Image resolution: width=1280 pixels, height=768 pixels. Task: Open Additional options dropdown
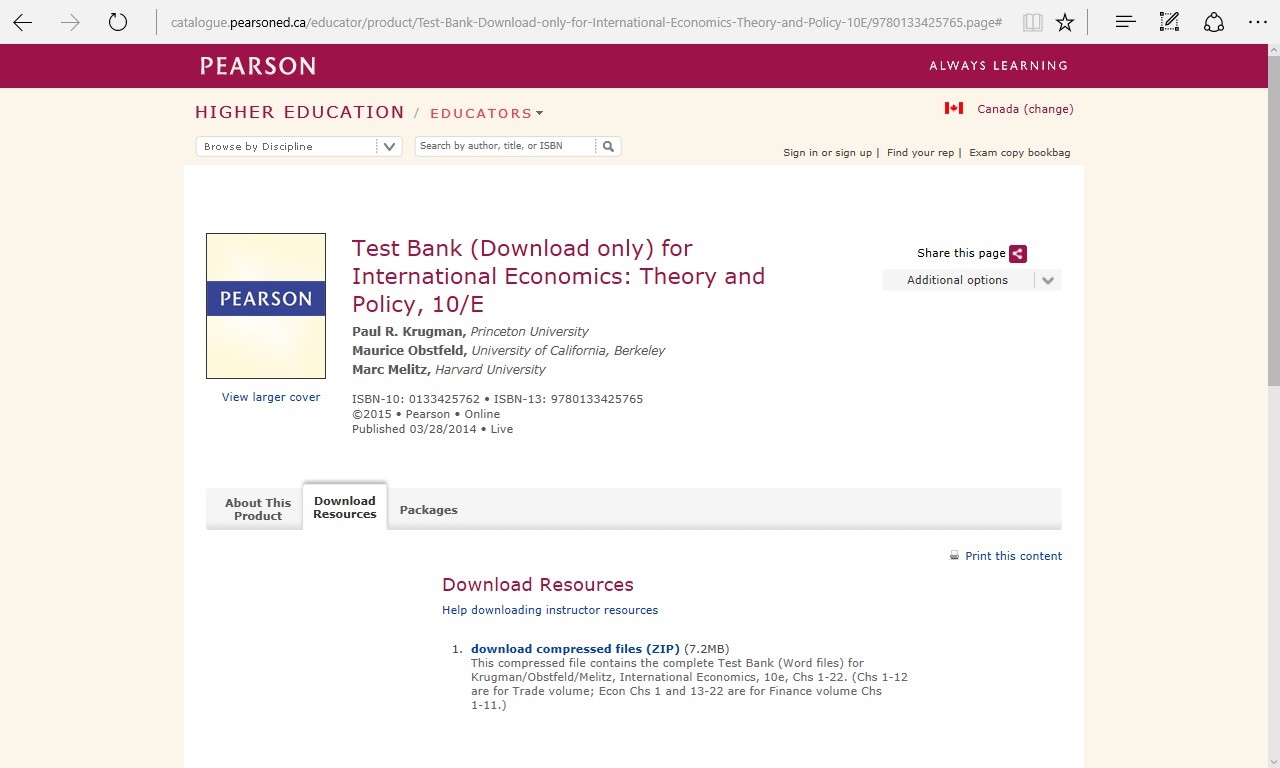click(1047, 280)
